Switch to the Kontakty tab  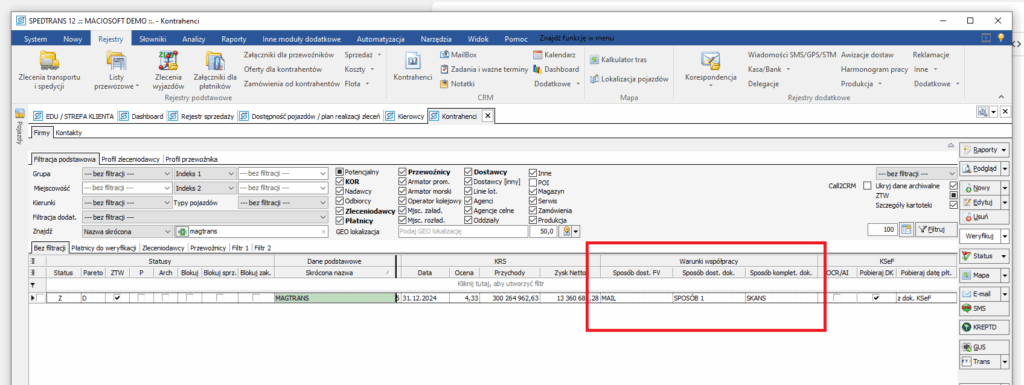coord(68,132)
